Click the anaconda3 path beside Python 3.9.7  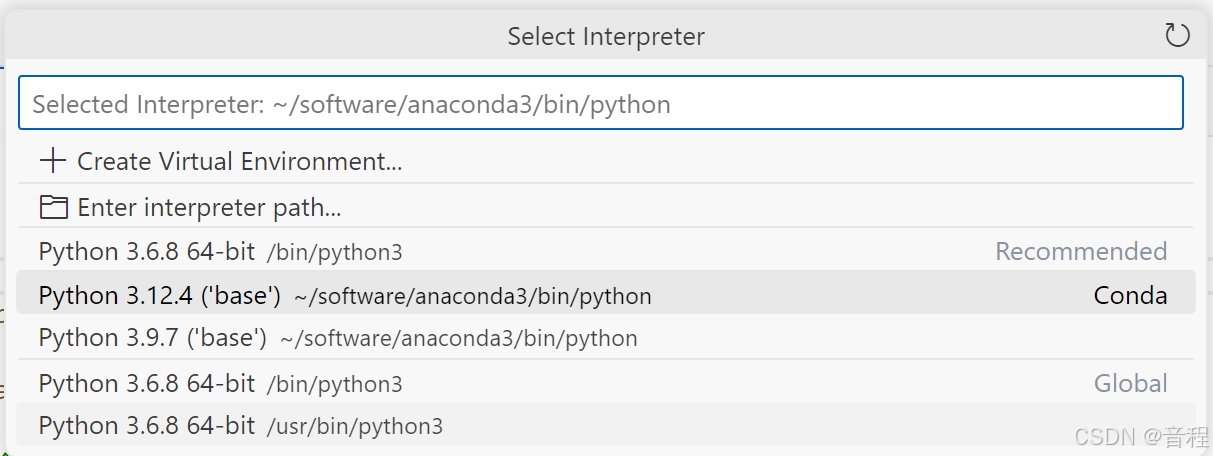tap(458, 339)
